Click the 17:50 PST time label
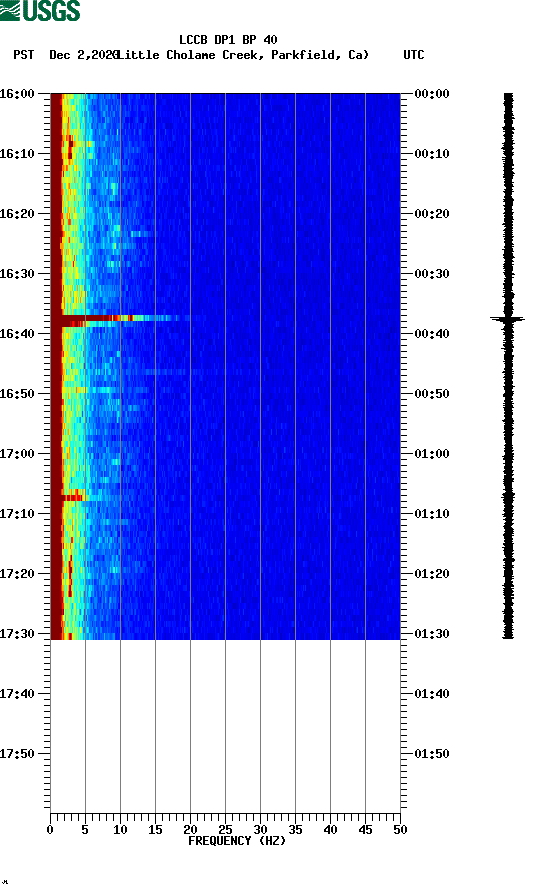This screenshot has height=893, width=552. pyautogui.click(x=17, y=754)
